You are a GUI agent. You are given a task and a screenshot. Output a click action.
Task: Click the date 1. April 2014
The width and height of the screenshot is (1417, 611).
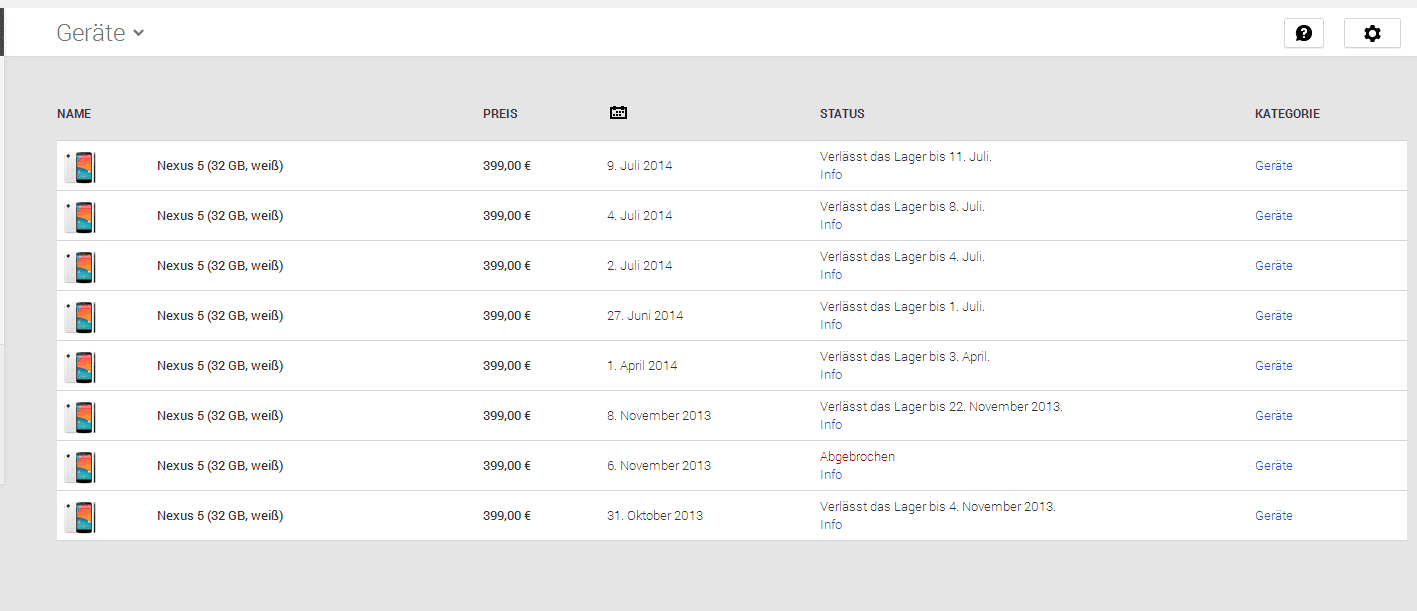pyautogui.click(x=642, y=366)
